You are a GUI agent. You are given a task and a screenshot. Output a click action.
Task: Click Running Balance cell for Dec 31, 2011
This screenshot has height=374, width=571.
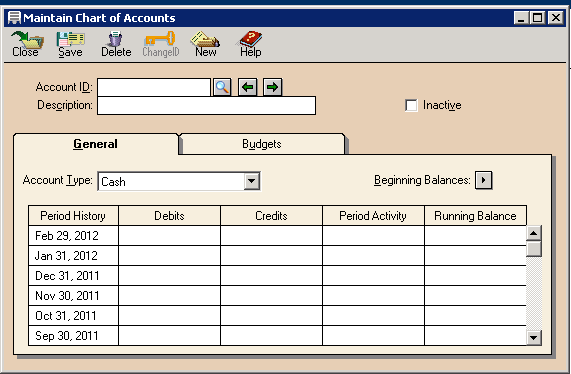(x=475, y=276)
